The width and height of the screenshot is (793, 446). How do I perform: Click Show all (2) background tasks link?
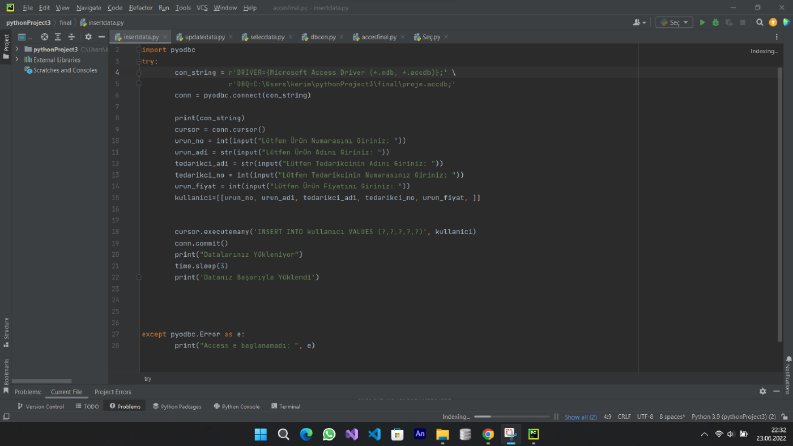pos(581,417)
